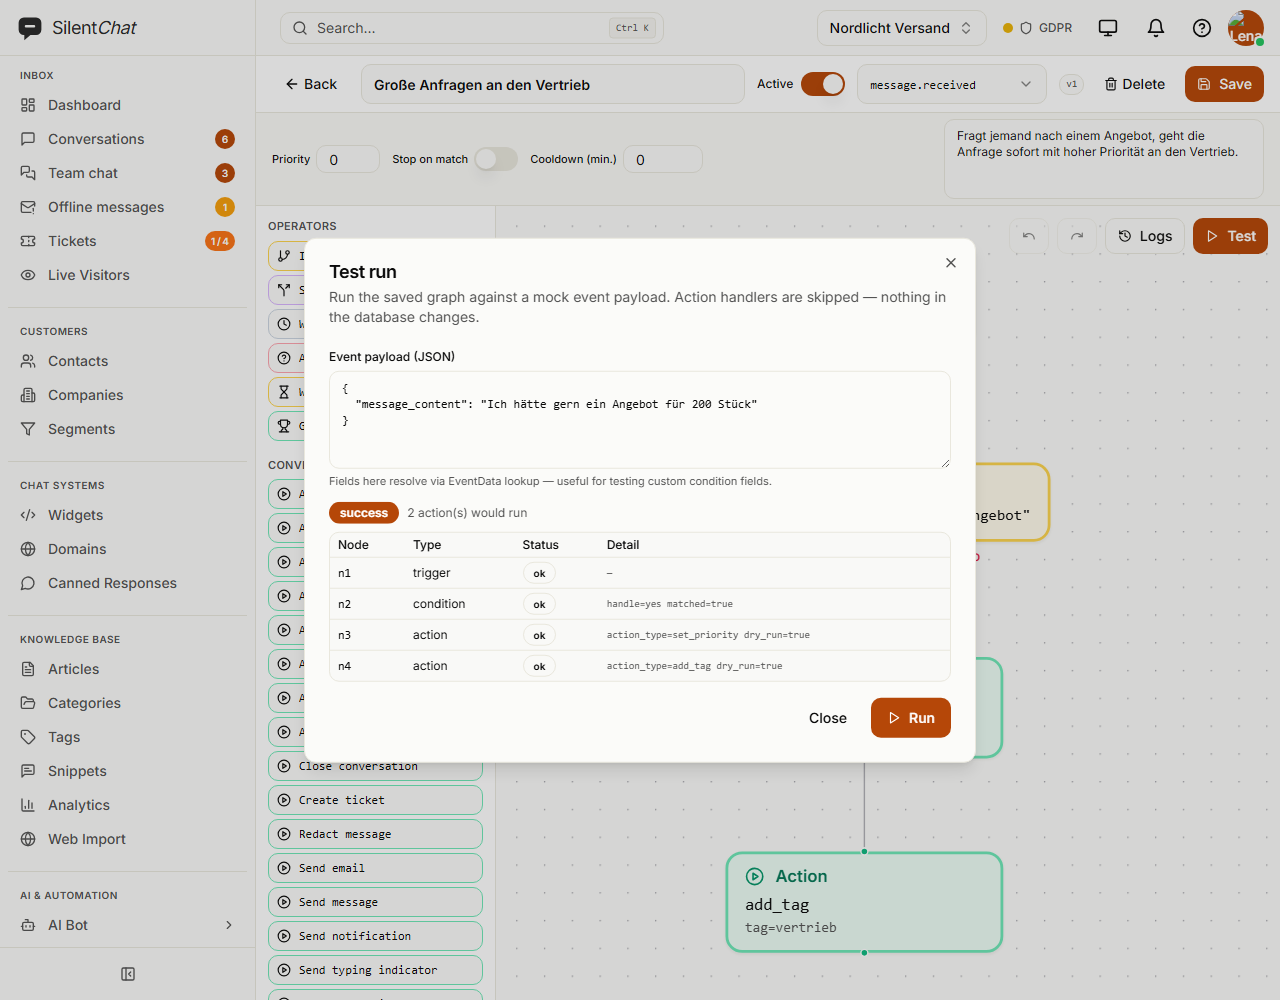
Task: Open the Logs panel
Action: 1145,236
